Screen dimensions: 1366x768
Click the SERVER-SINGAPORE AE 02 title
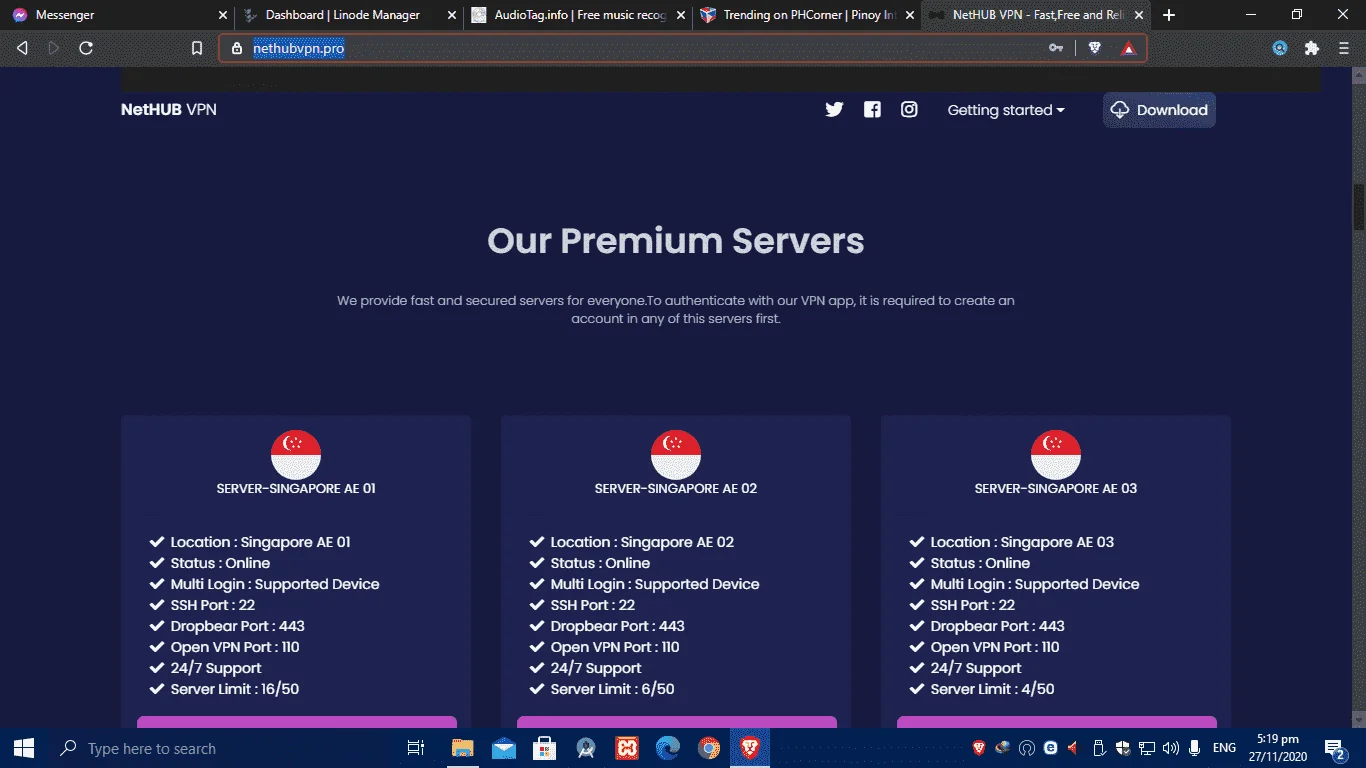676,489
